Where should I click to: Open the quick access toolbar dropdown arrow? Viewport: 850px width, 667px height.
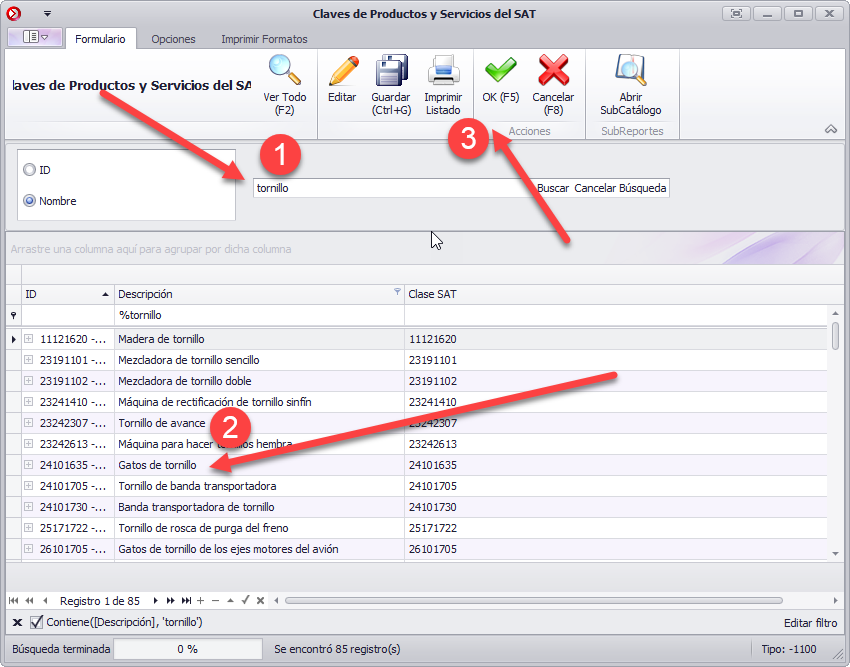(47, 14)
